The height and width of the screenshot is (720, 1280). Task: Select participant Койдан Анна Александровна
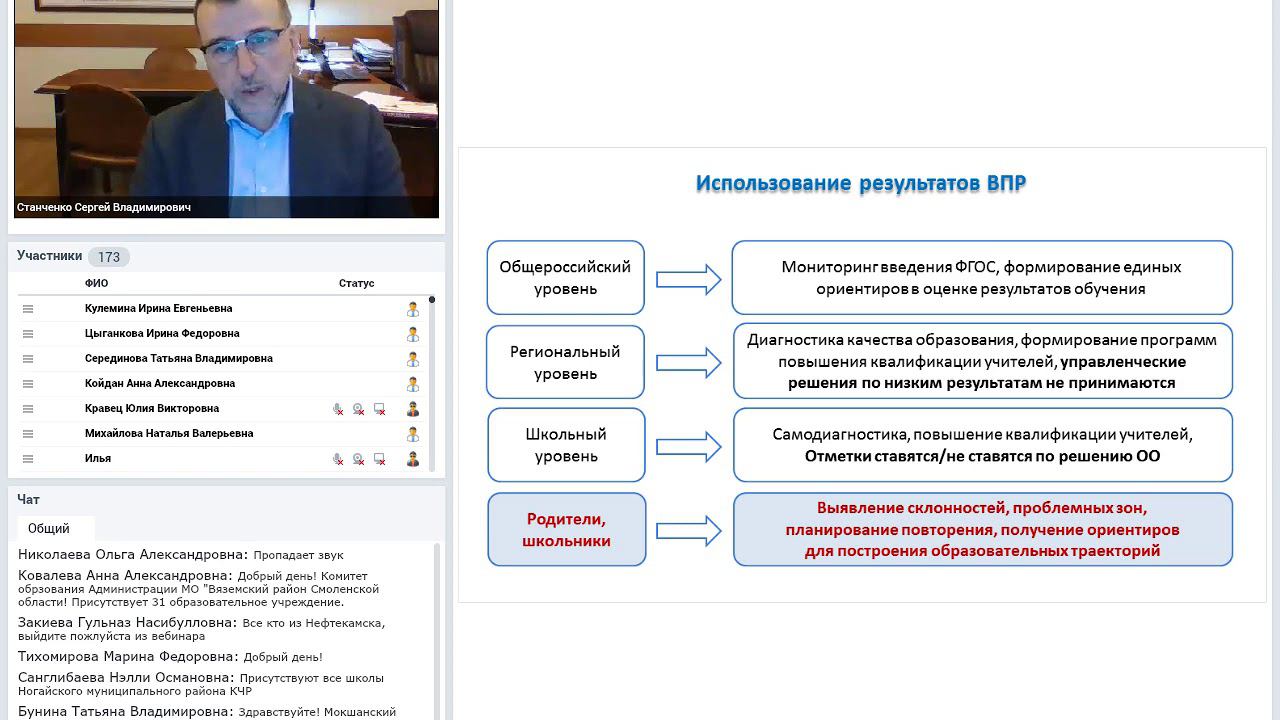[160, 384]
